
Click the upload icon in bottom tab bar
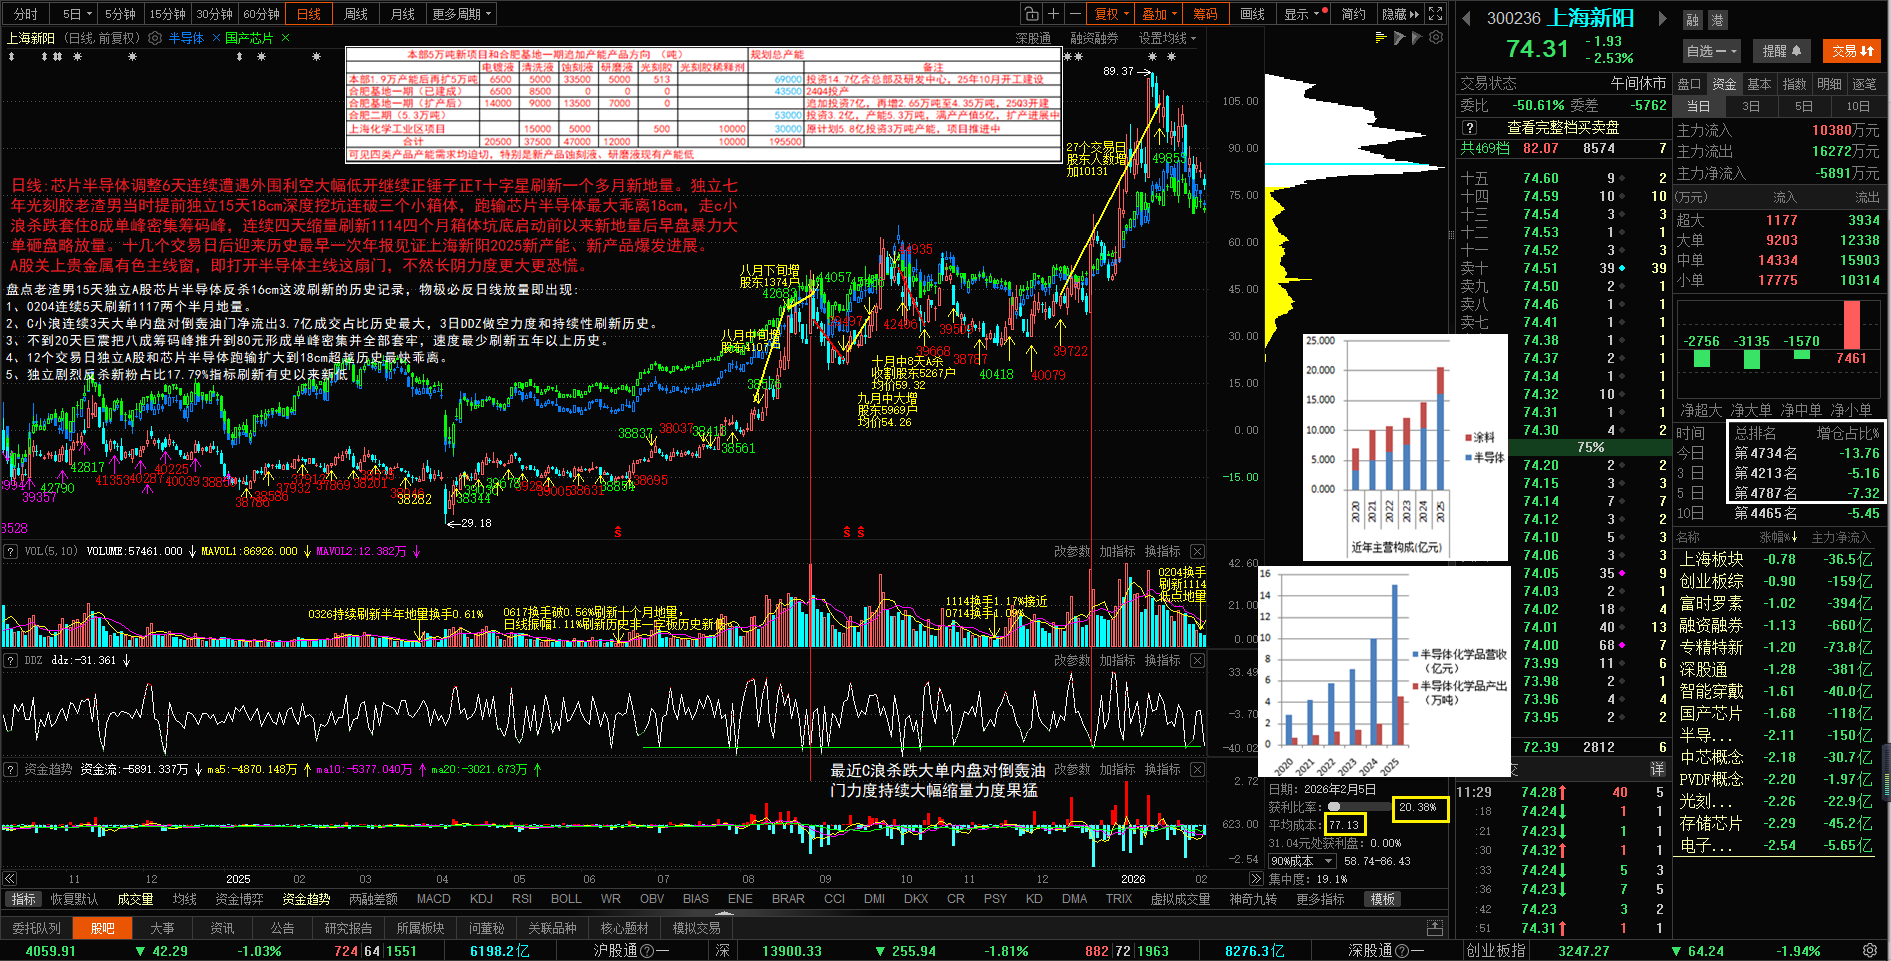point(1435,928)
